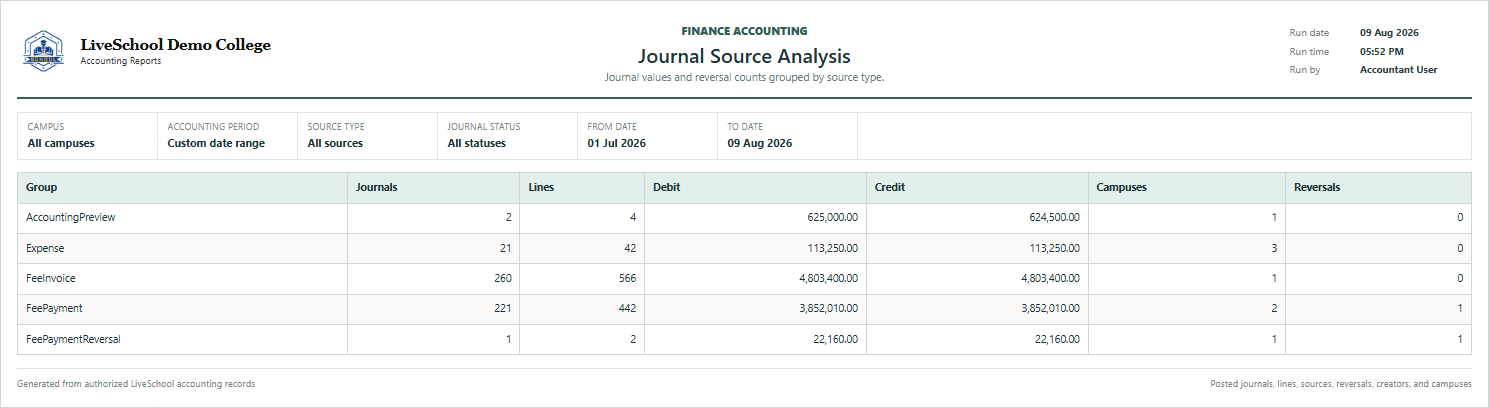The height and width of the screenshot is (408, 1489).
Task: Click the run date '09 Aug 2026'
Action: click(1389, 33)
